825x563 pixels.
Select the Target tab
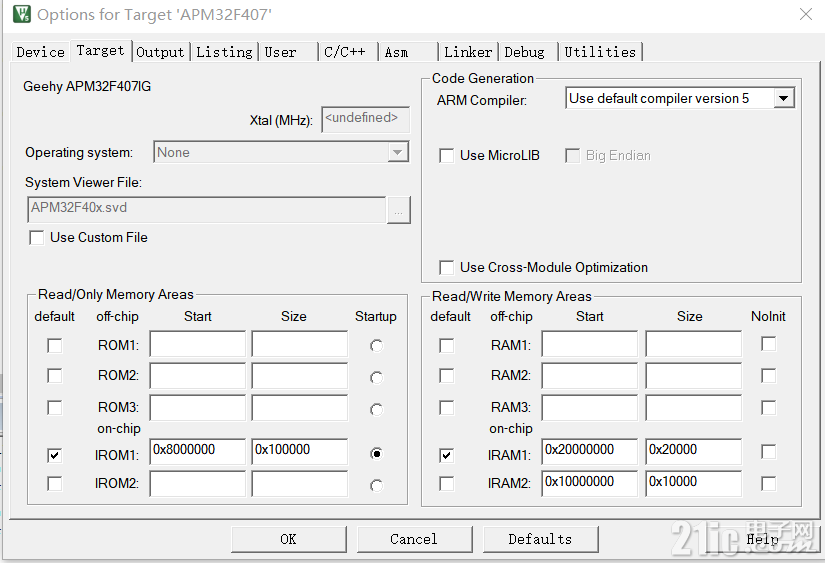click(x=100, y=51)
